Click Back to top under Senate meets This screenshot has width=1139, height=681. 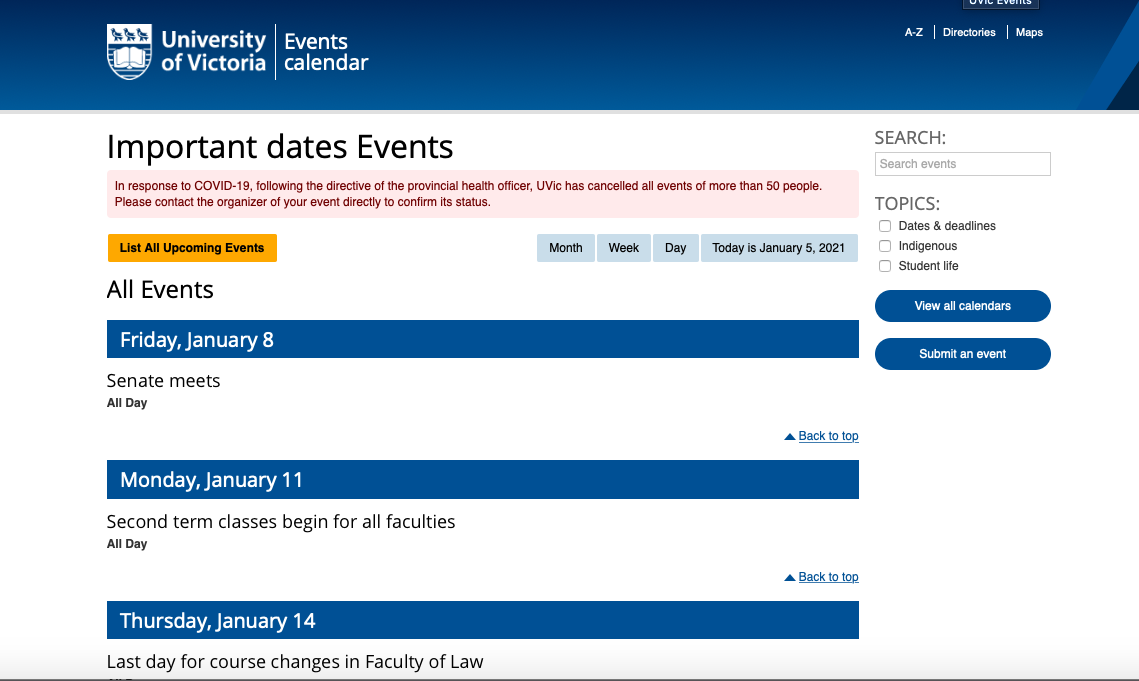[828, 436]
